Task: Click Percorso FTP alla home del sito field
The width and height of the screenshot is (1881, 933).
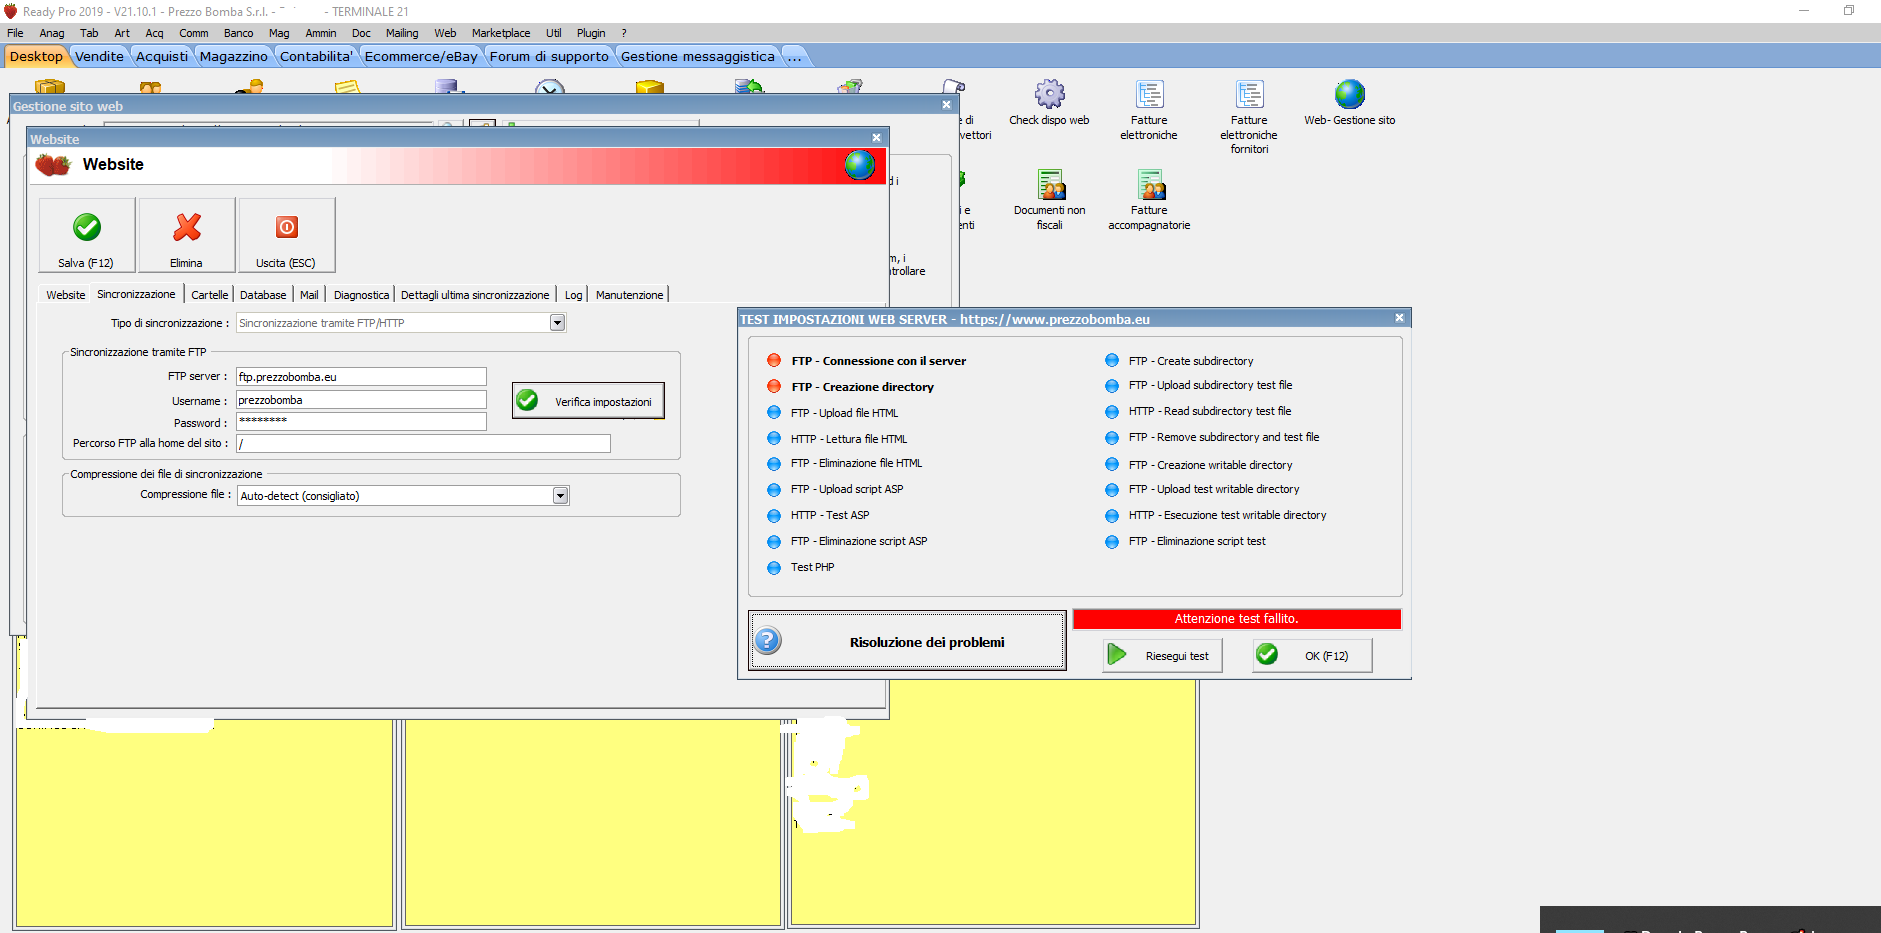Action: click(x=423, y=443)
